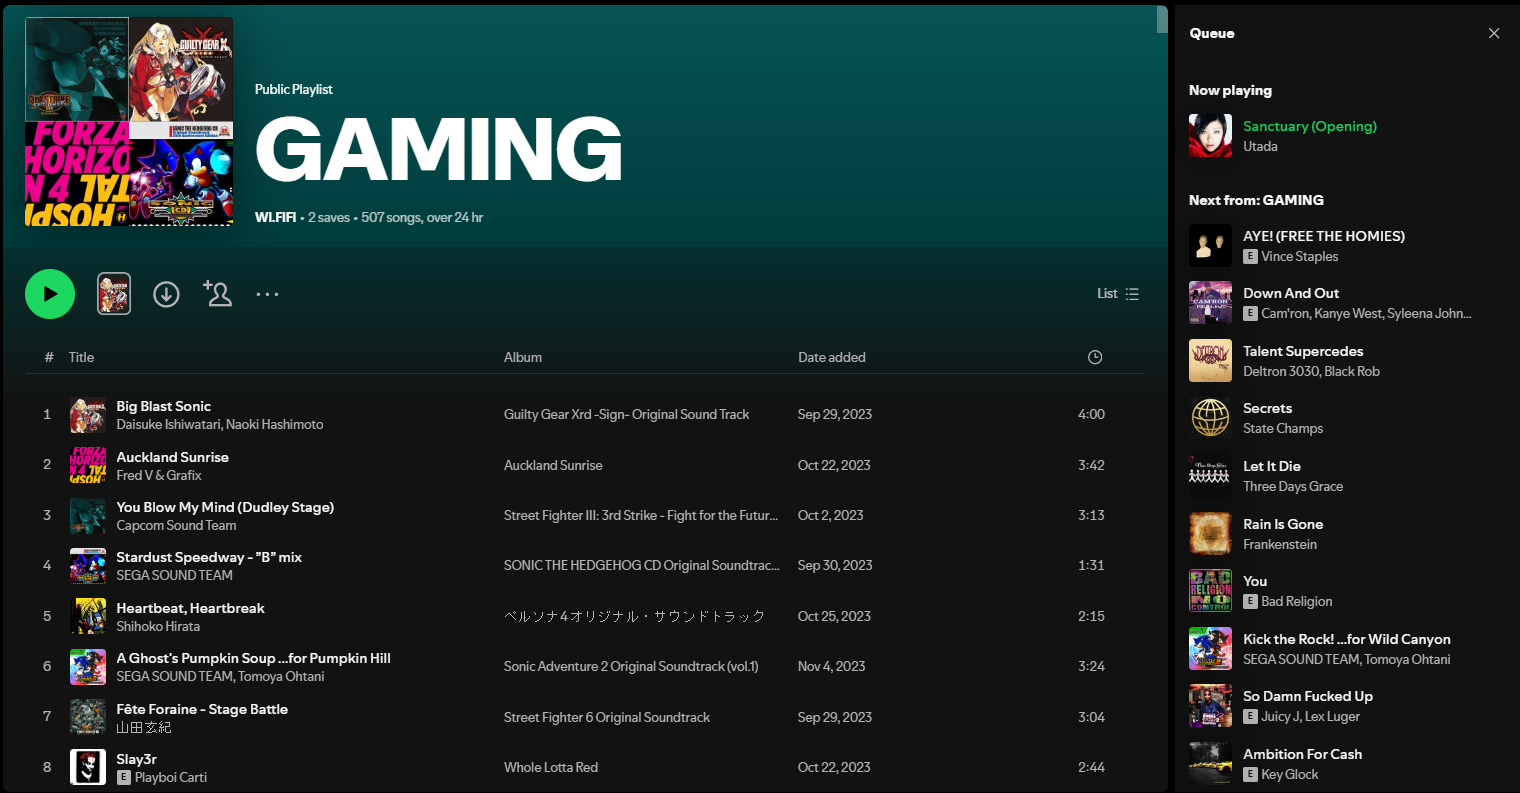Open artist Key Glock in queue
This screenshot has width=1520, height=793.
[1289, 774]
